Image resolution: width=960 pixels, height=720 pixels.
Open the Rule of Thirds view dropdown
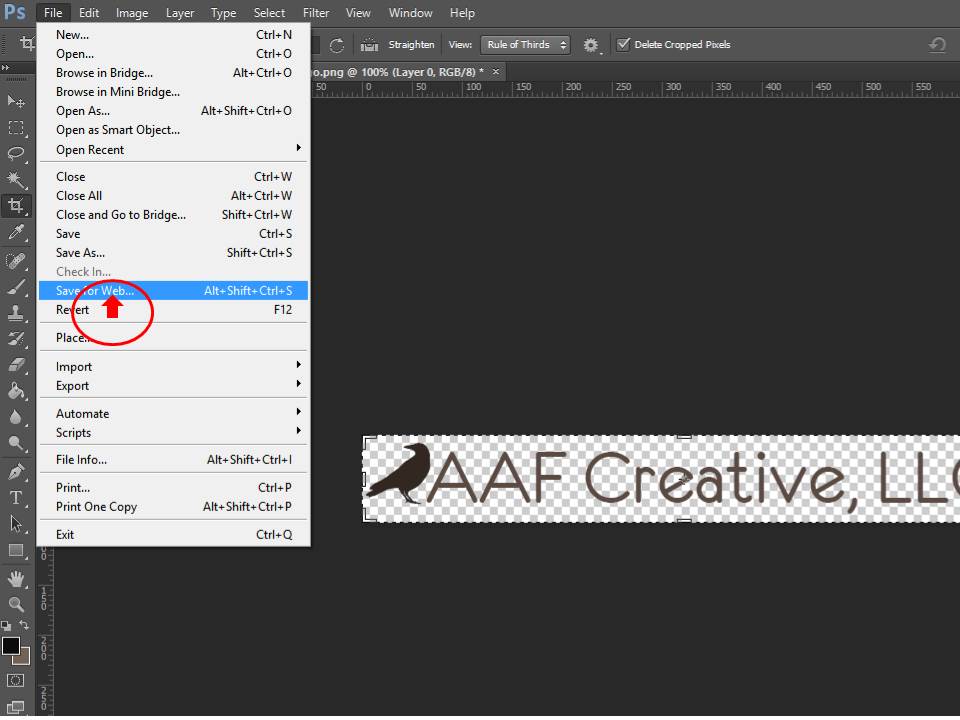525,45
